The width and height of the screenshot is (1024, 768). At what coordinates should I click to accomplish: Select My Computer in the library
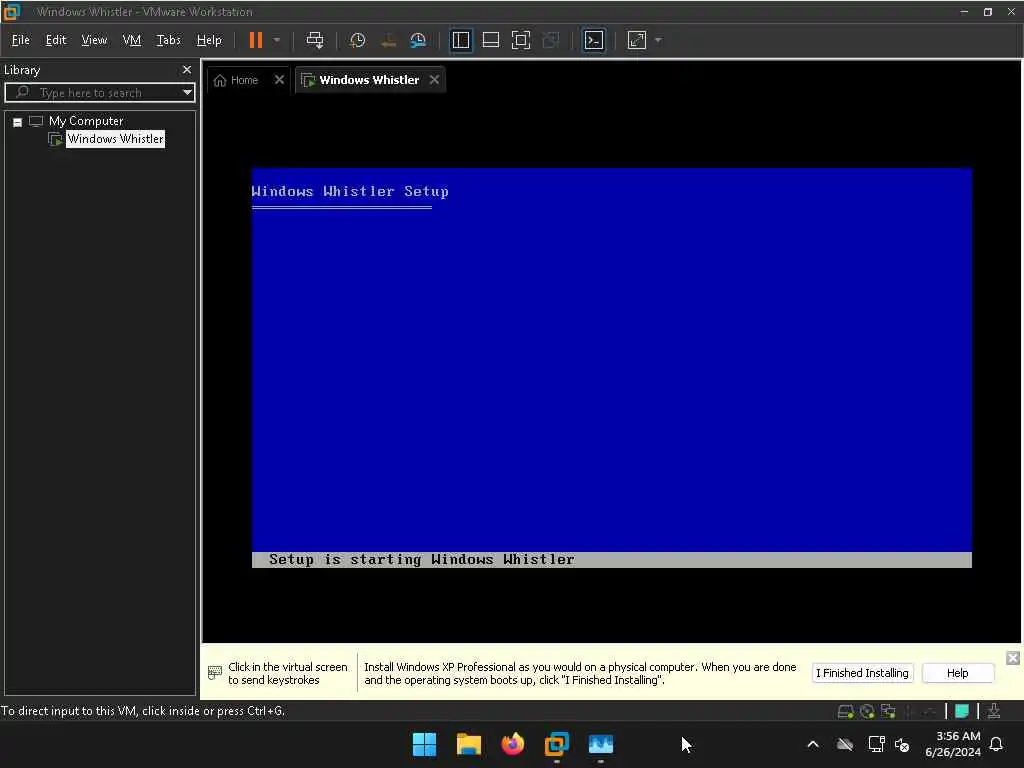click(x=86, y=121)
